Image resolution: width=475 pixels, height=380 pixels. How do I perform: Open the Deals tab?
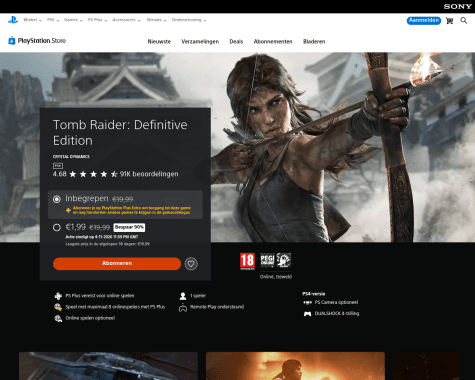[236, 42]
